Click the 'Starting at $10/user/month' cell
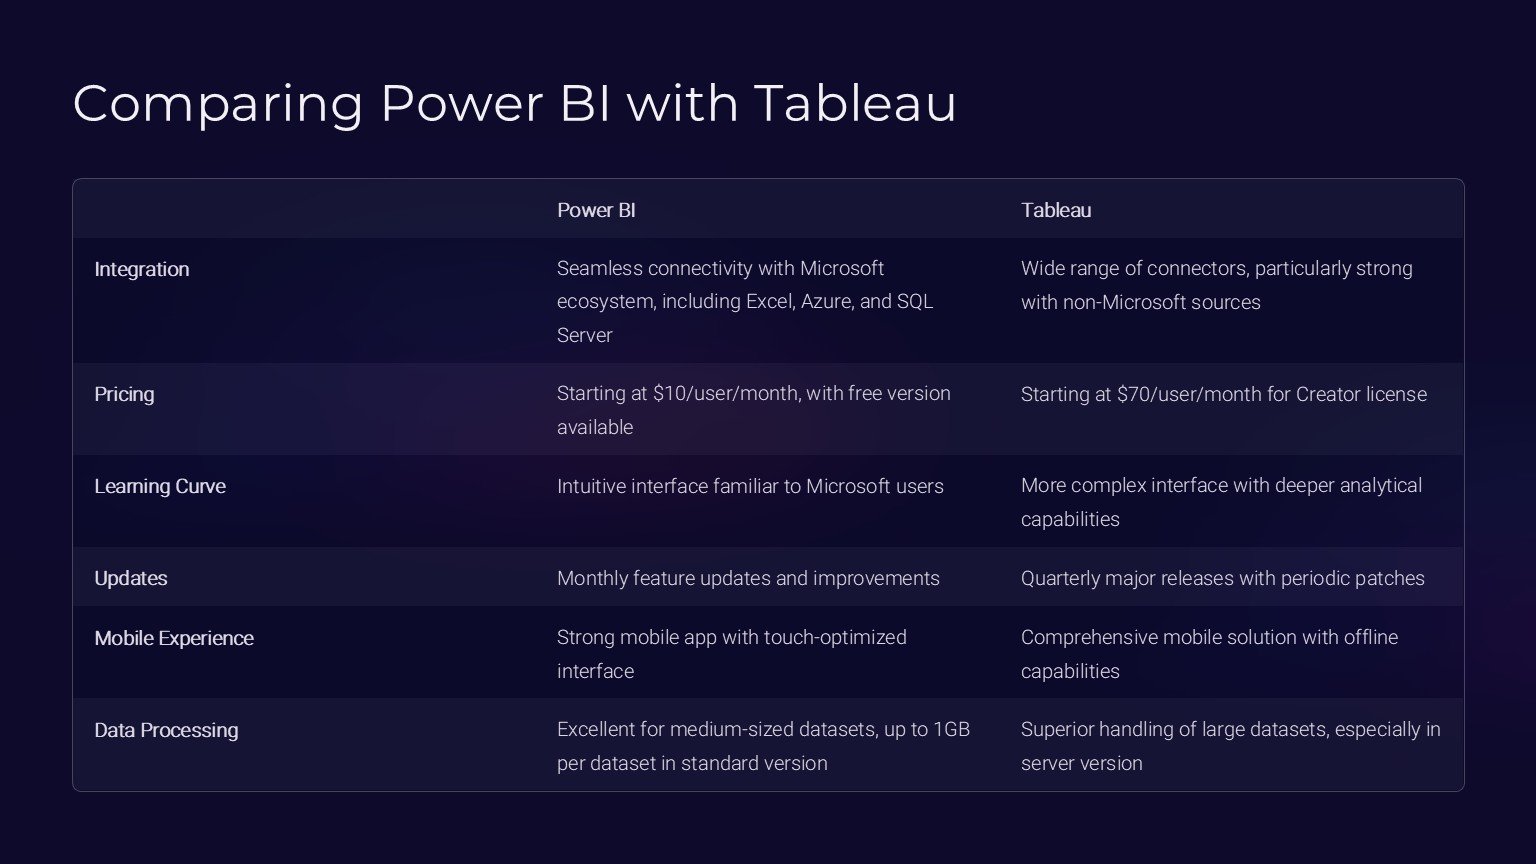Image resolution: width=1536 pixels, height=864 pixels. [x=753, y=410]
